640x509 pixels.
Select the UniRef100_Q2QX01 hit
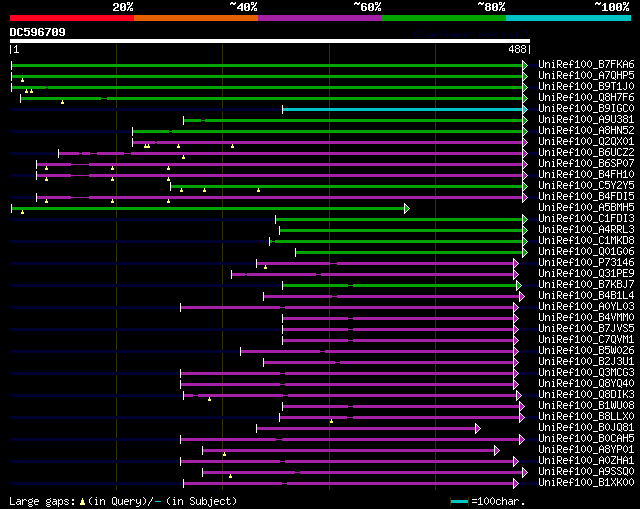pyautogui.click(x=586, y=141)
